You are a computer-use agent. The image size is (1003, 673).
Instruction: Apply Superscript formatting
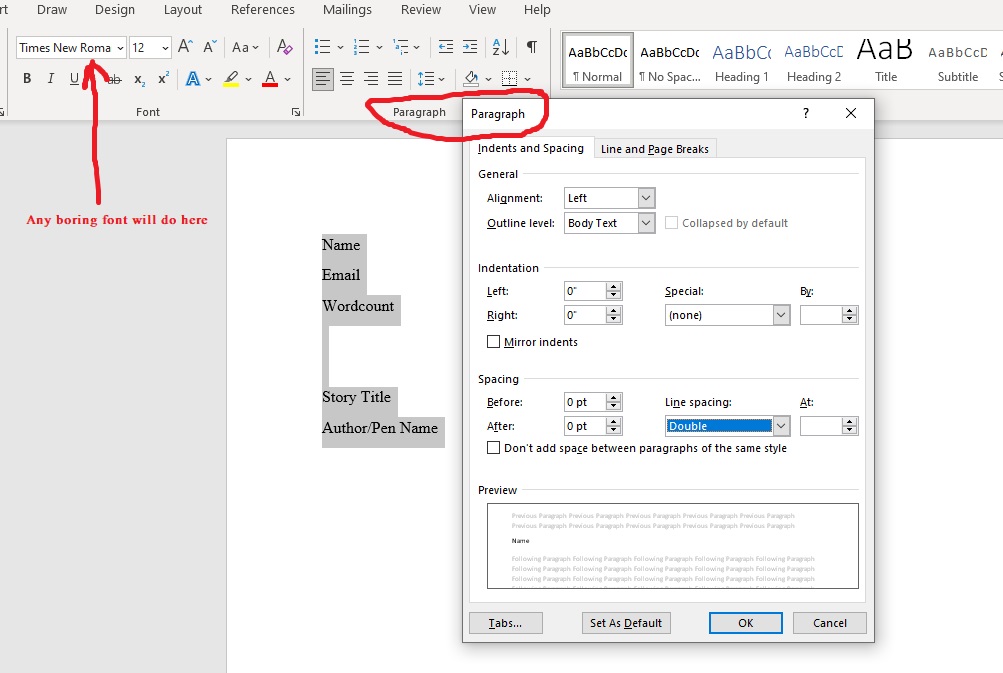point(163,79)
